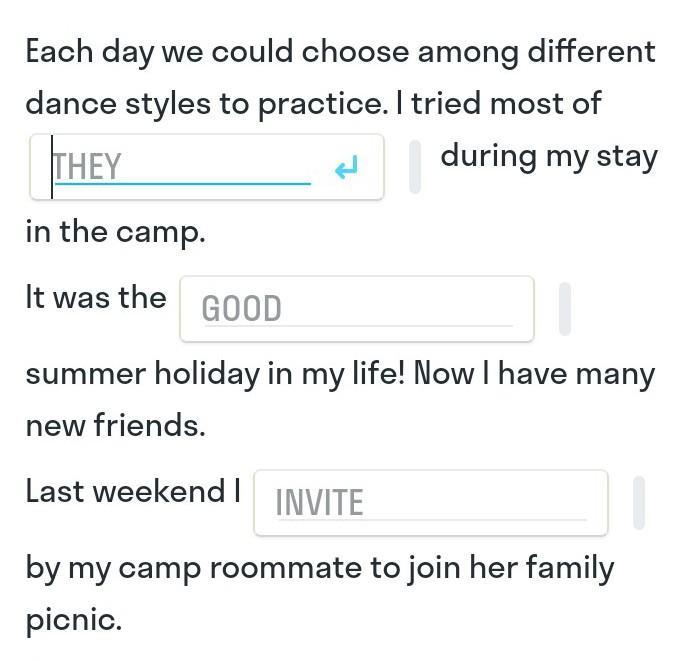Select the GOOD answer input field

point(357,309)
